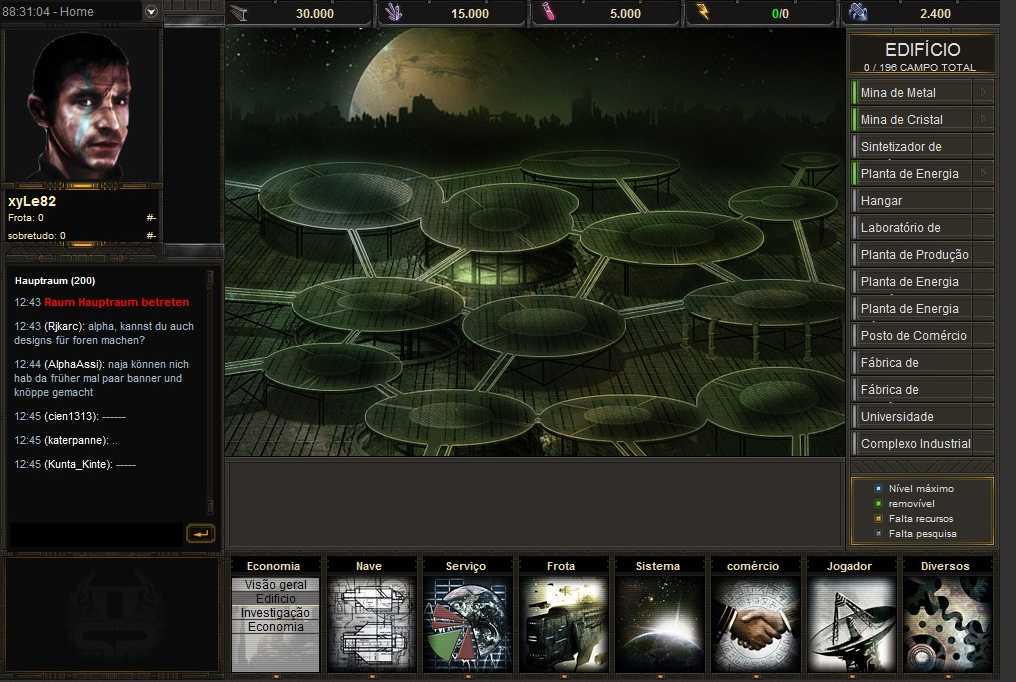Viewport: 1016px width, 682px height.
Task: Open the comércio handshake image
Action: [754, 624]
